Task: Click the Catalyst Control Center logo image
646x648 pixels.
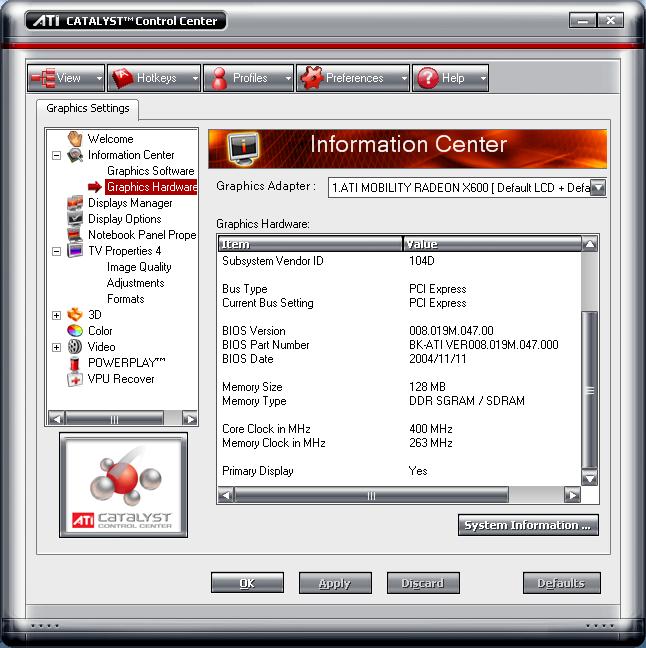Action: coord(123,485)
